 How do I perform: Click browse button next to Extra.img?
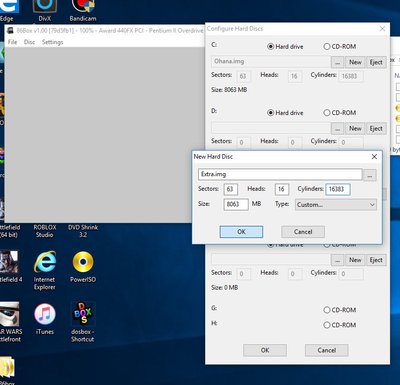tap(370, 175)
